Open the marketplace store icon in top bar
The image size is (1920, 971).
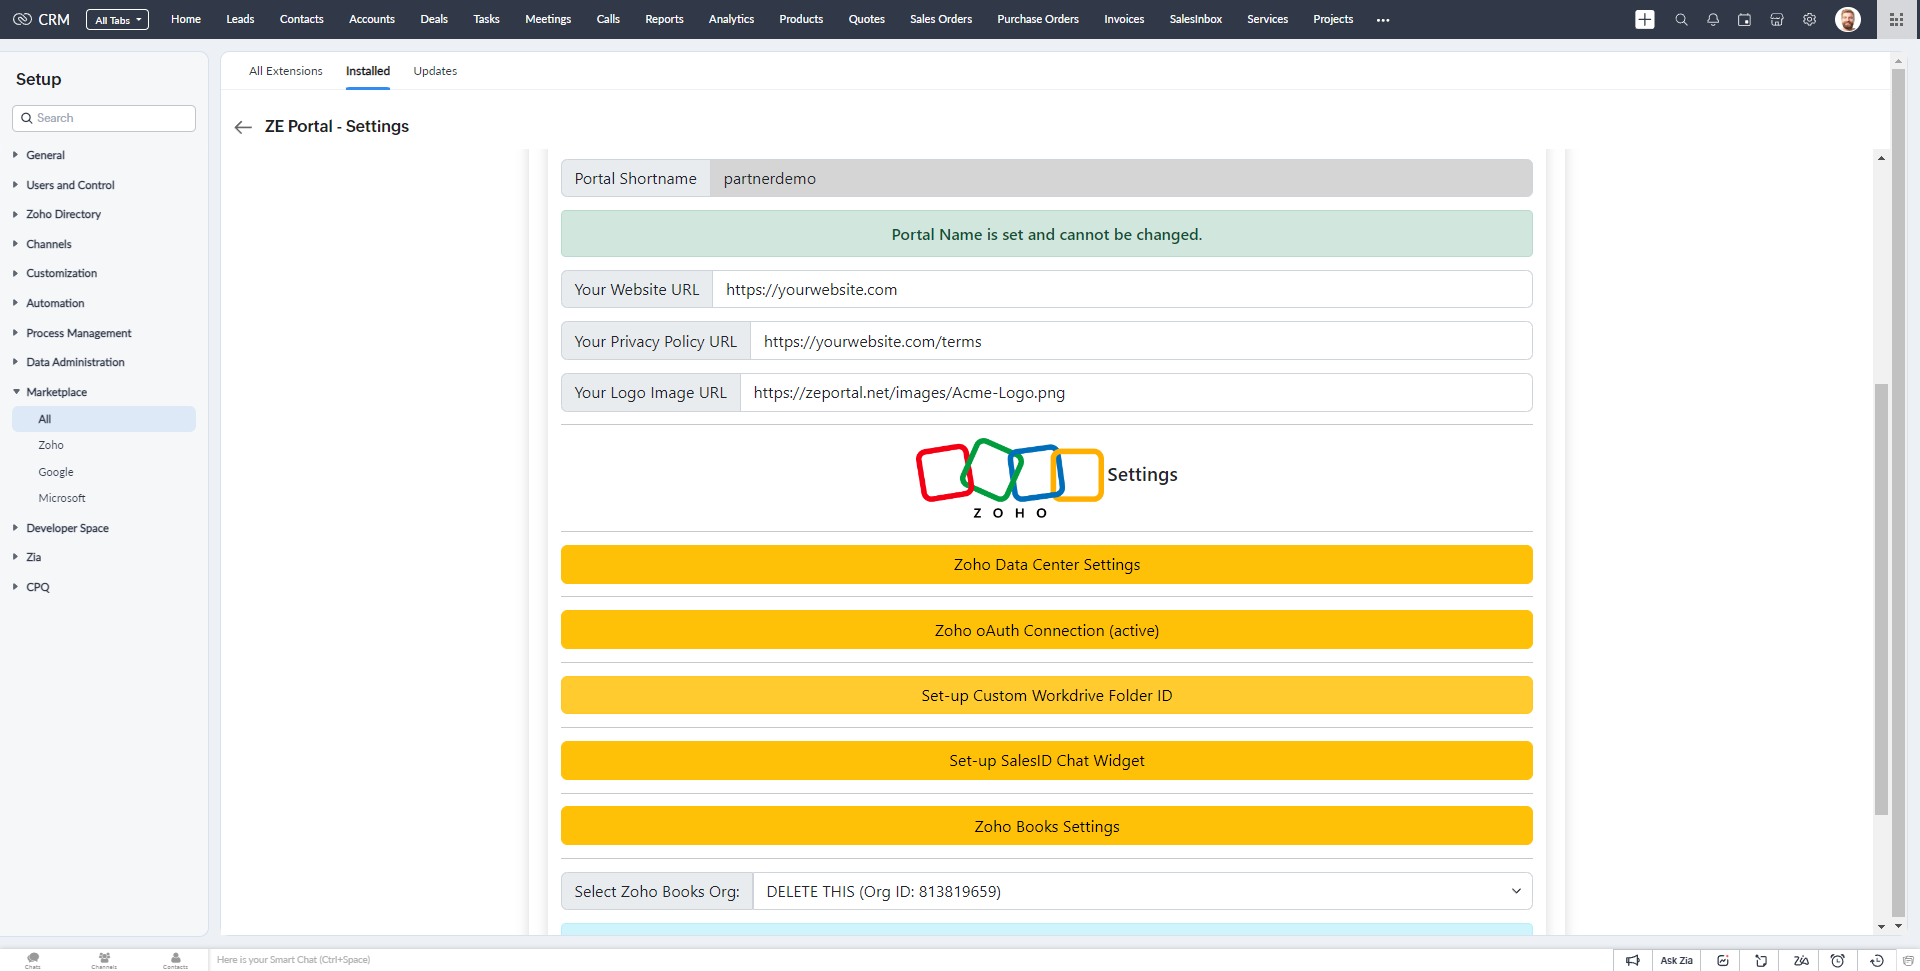[x=1777, y=19]
